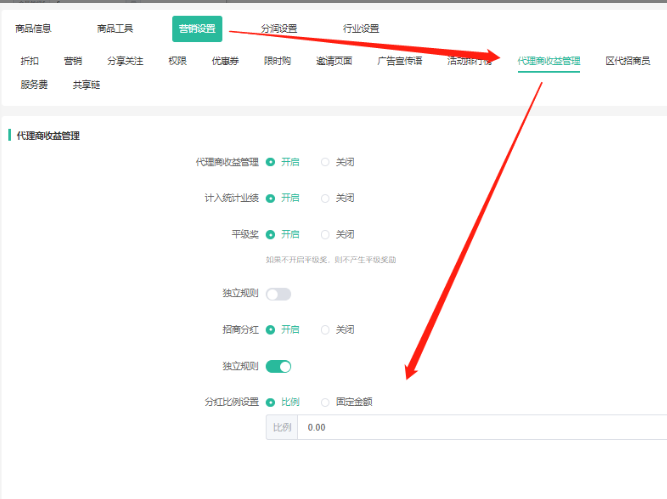This screenshot has width=667, height=499.
Task: Switch to the 商品工具 tab
Action: pos(115,29)
